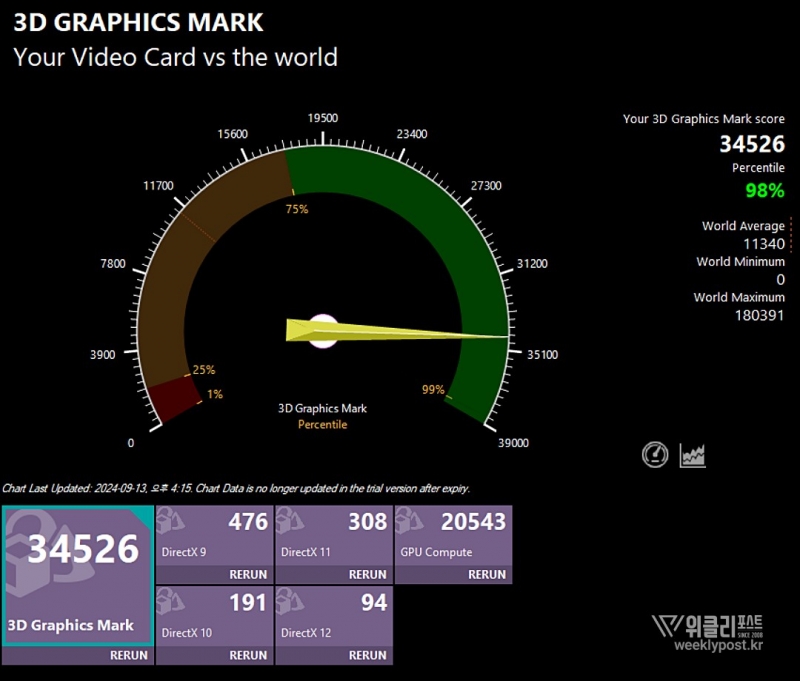Open the DirectX 9 result tile

pos(214,536)
